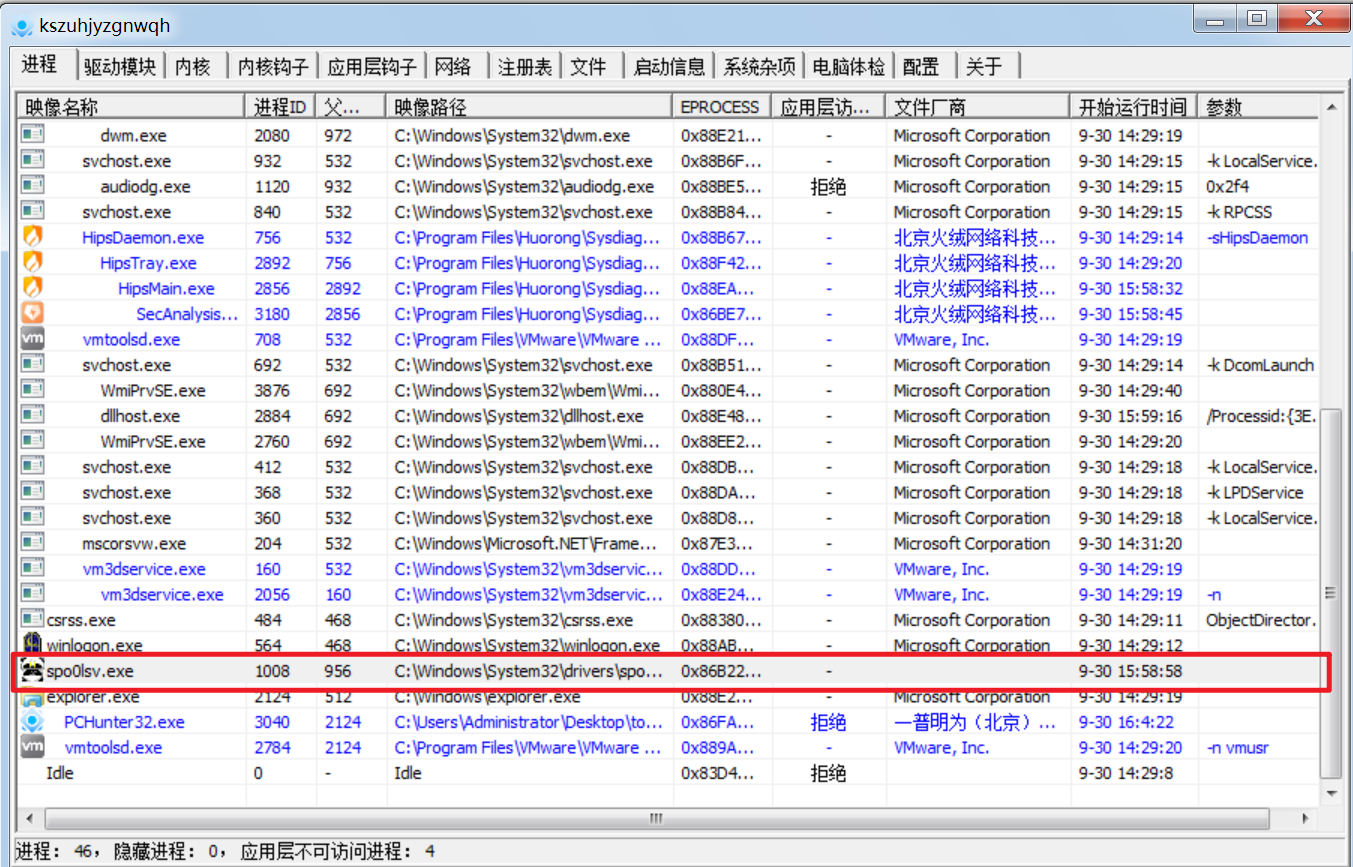Select the spo0lsv.exe process name
The image size is (1353, 867).
[90, 671]
